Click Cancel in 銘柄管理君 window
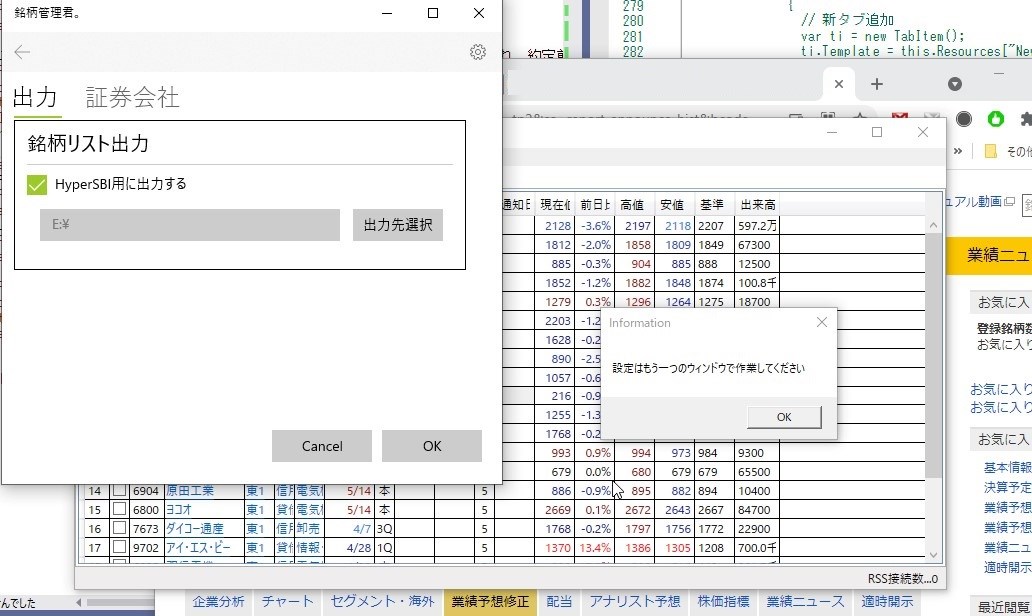This screenshot has width=1032, height=616. click(322, 446)
